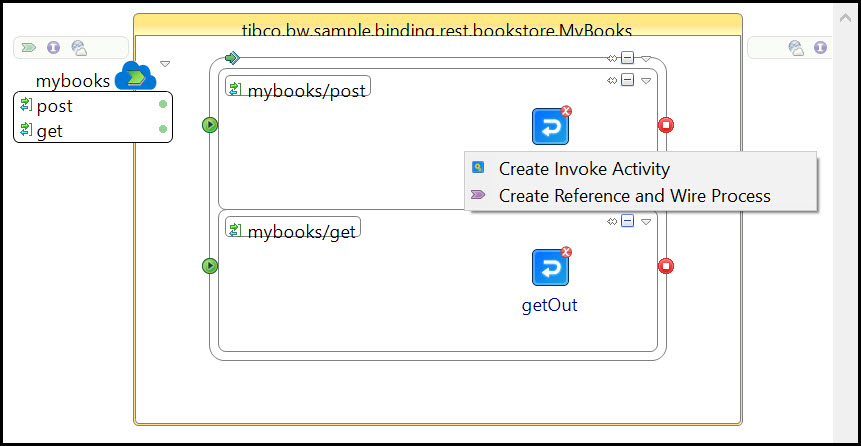
Task: Open the dropdown triangle beside mybooks cloud
Action: pos(165,64)
